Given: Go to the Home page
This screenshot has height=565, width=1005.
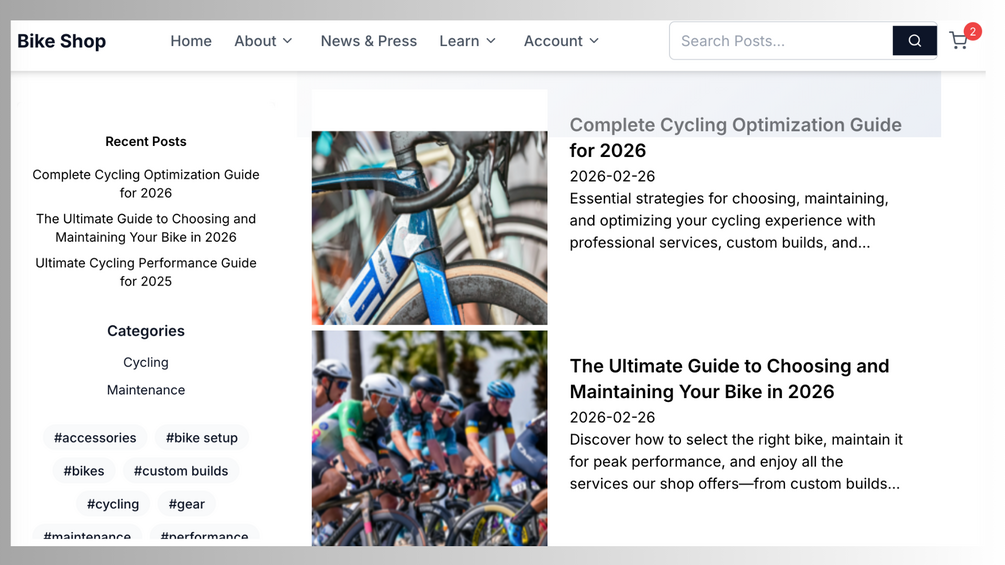Looking at the screenshot, I should coord(191,41).
